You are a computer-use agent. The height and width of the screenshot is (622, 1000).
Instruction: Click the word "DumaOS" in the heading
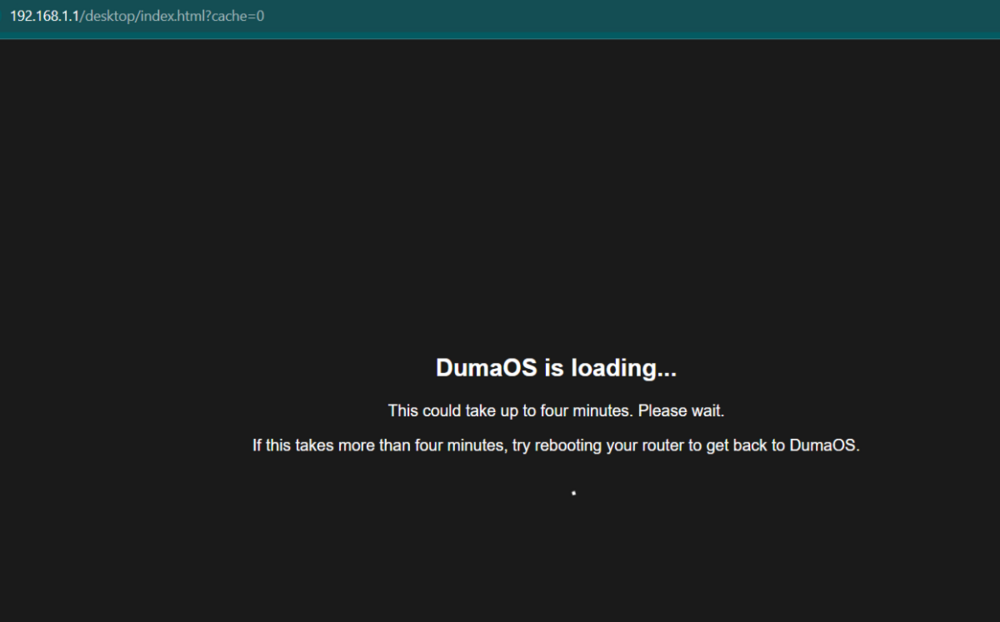coord(486,368)
